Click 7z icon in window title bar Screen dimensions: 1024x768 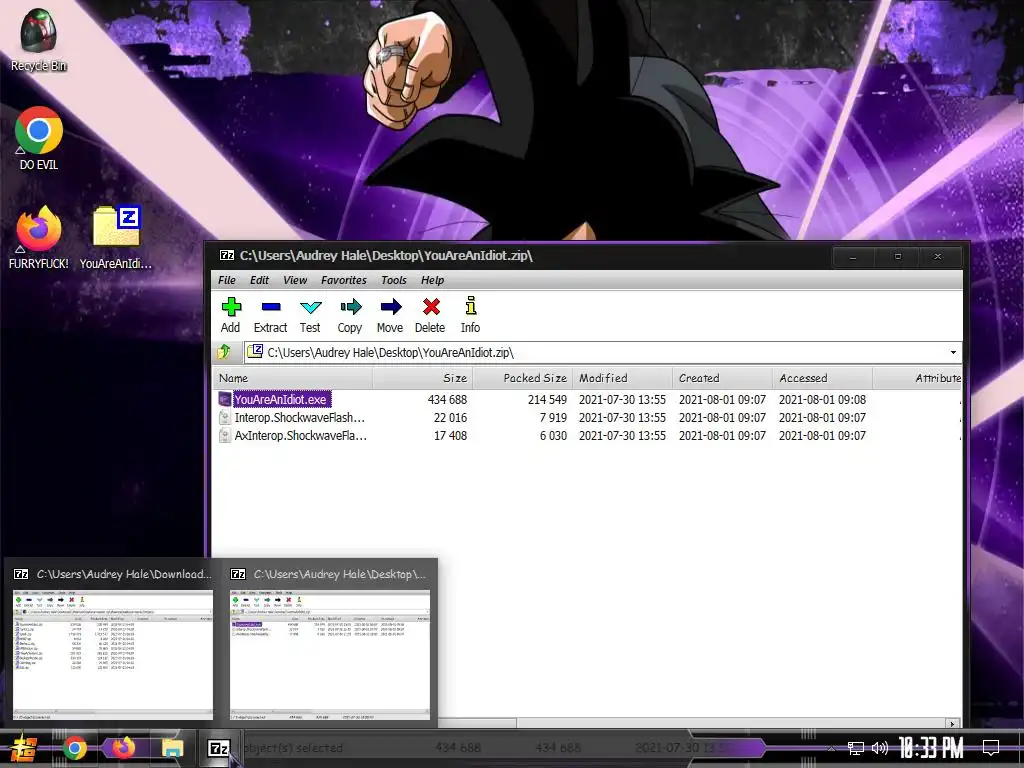click(x=227, y=255)
